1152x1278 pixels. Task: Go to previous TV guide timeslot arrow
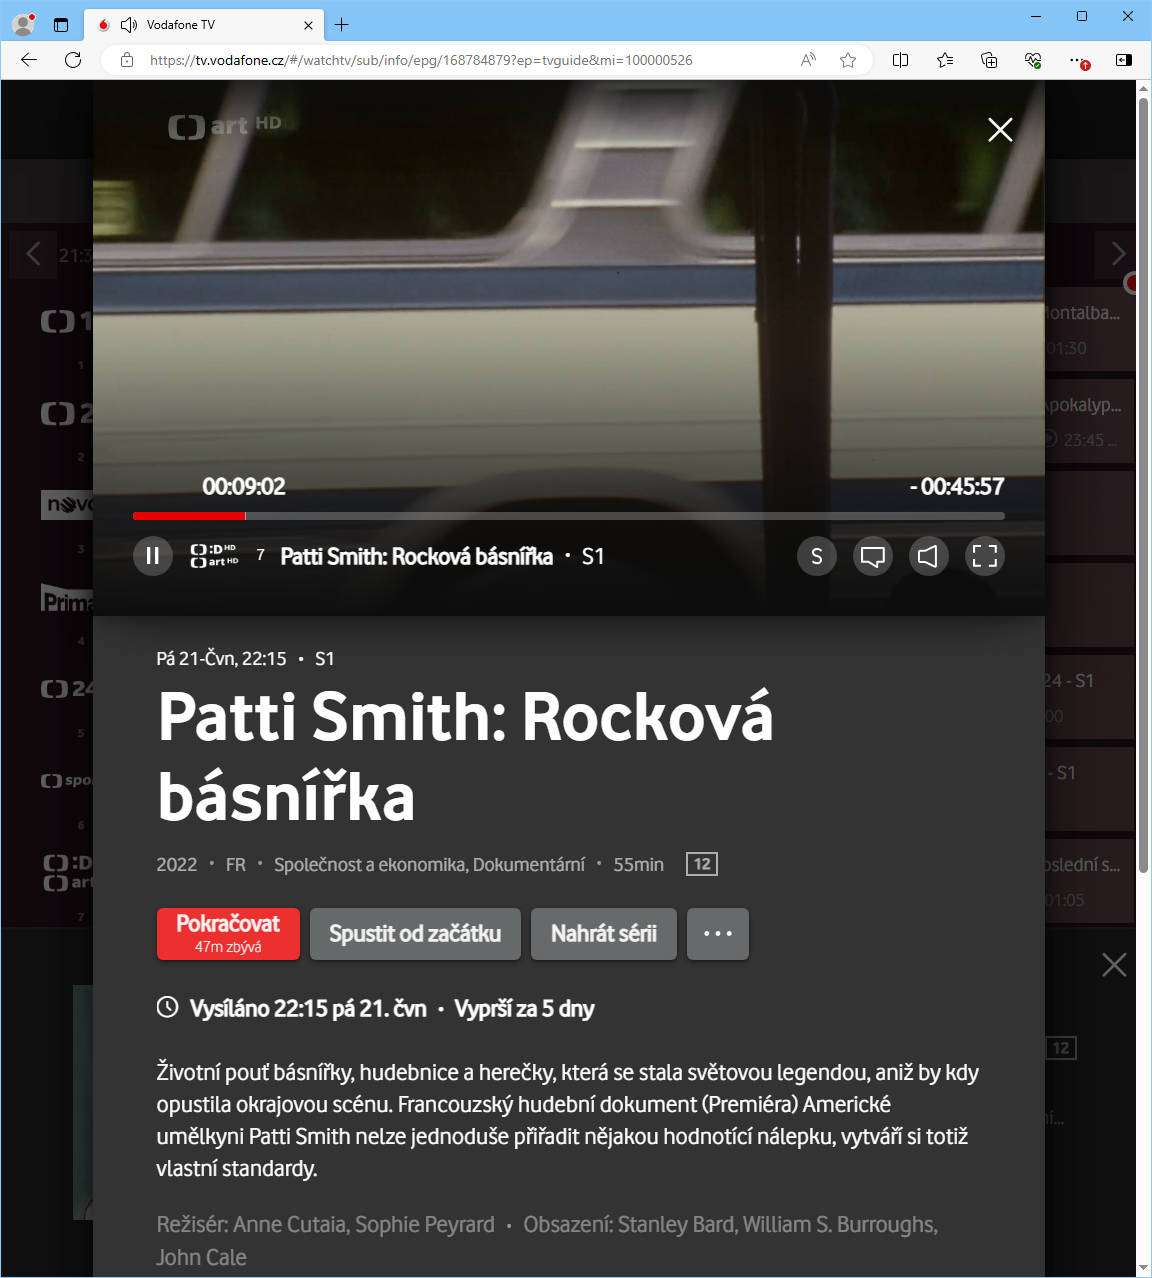34,254
